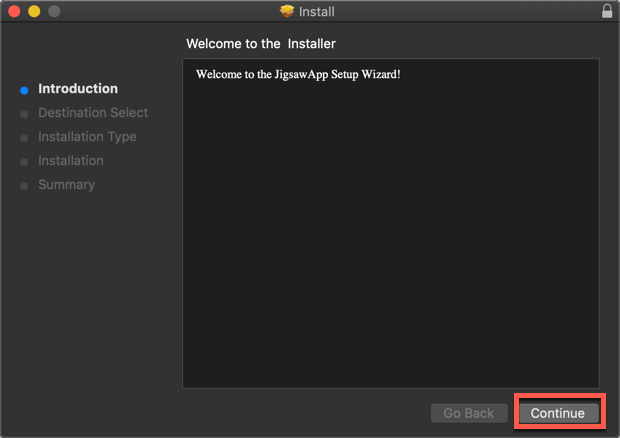Screen dimensions: 620x438
Task: Click the gray disabled zoom window button
Action: coord(54,12)
